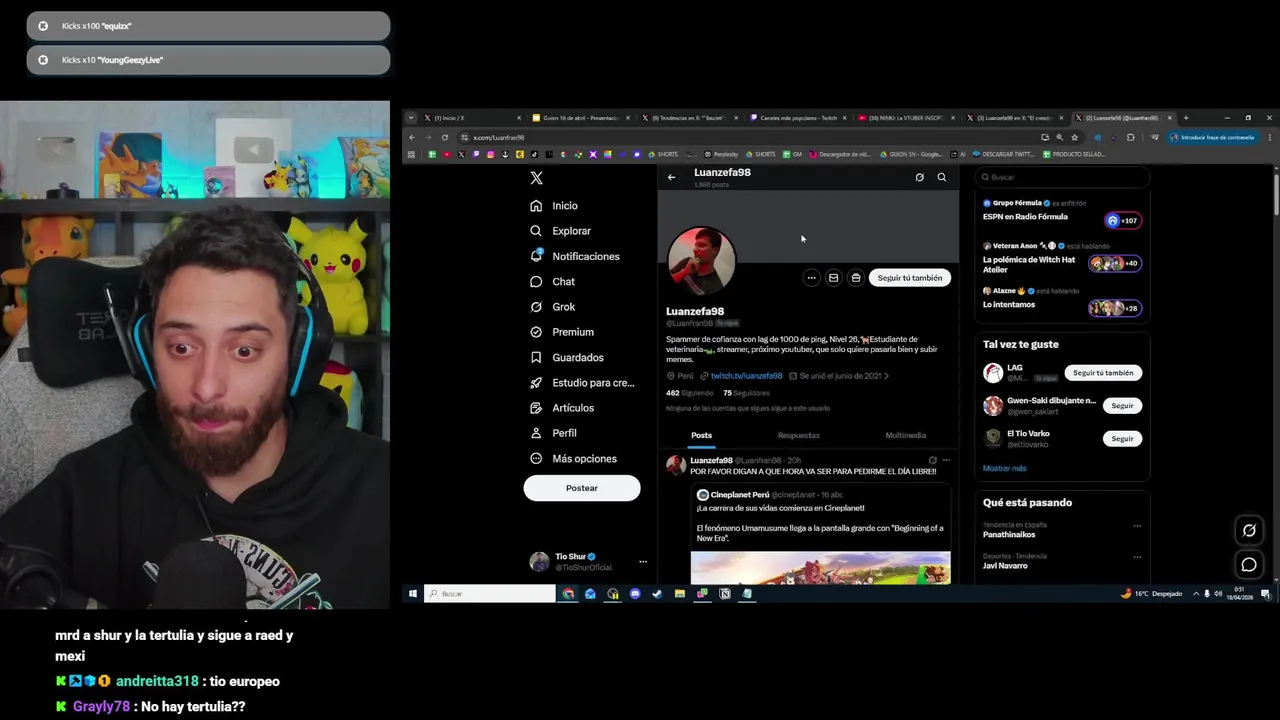Open profile more-options three dots button

pyautogui.click(x=811, y=278)
